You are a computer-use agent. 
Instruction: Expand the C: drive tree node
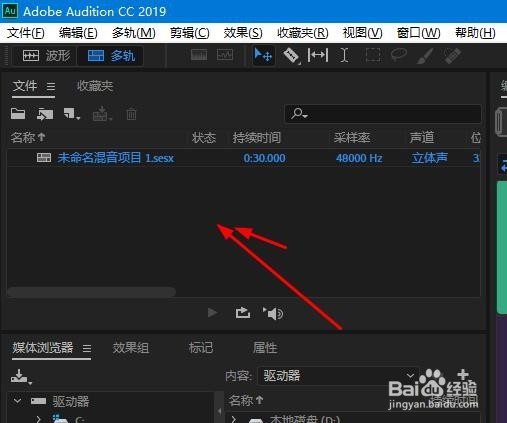click(x=39, y=419)
